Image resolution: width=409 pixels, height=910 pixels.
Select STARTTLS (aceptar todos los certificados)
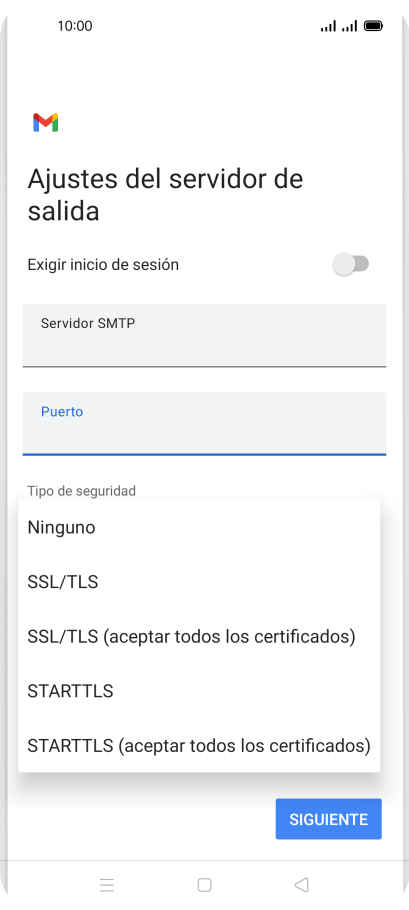pos(199,746)
